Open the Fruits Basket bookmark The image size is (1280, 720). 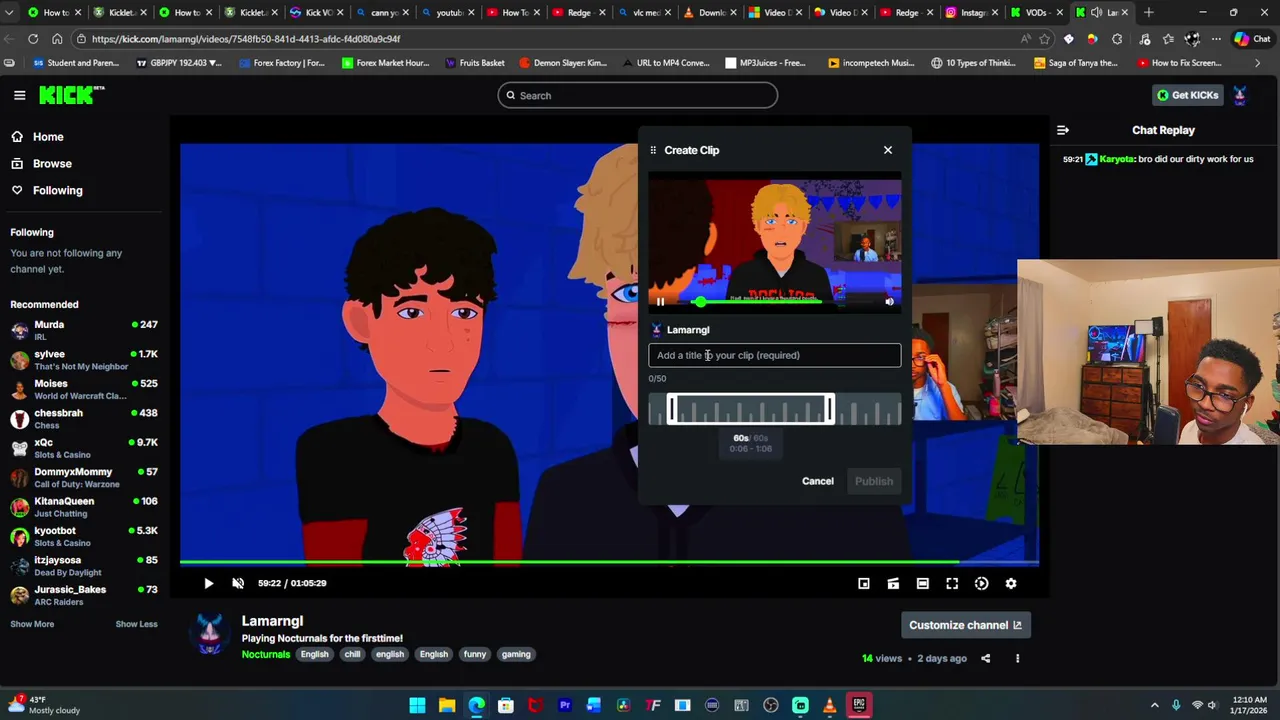click(x=475, y=63)
